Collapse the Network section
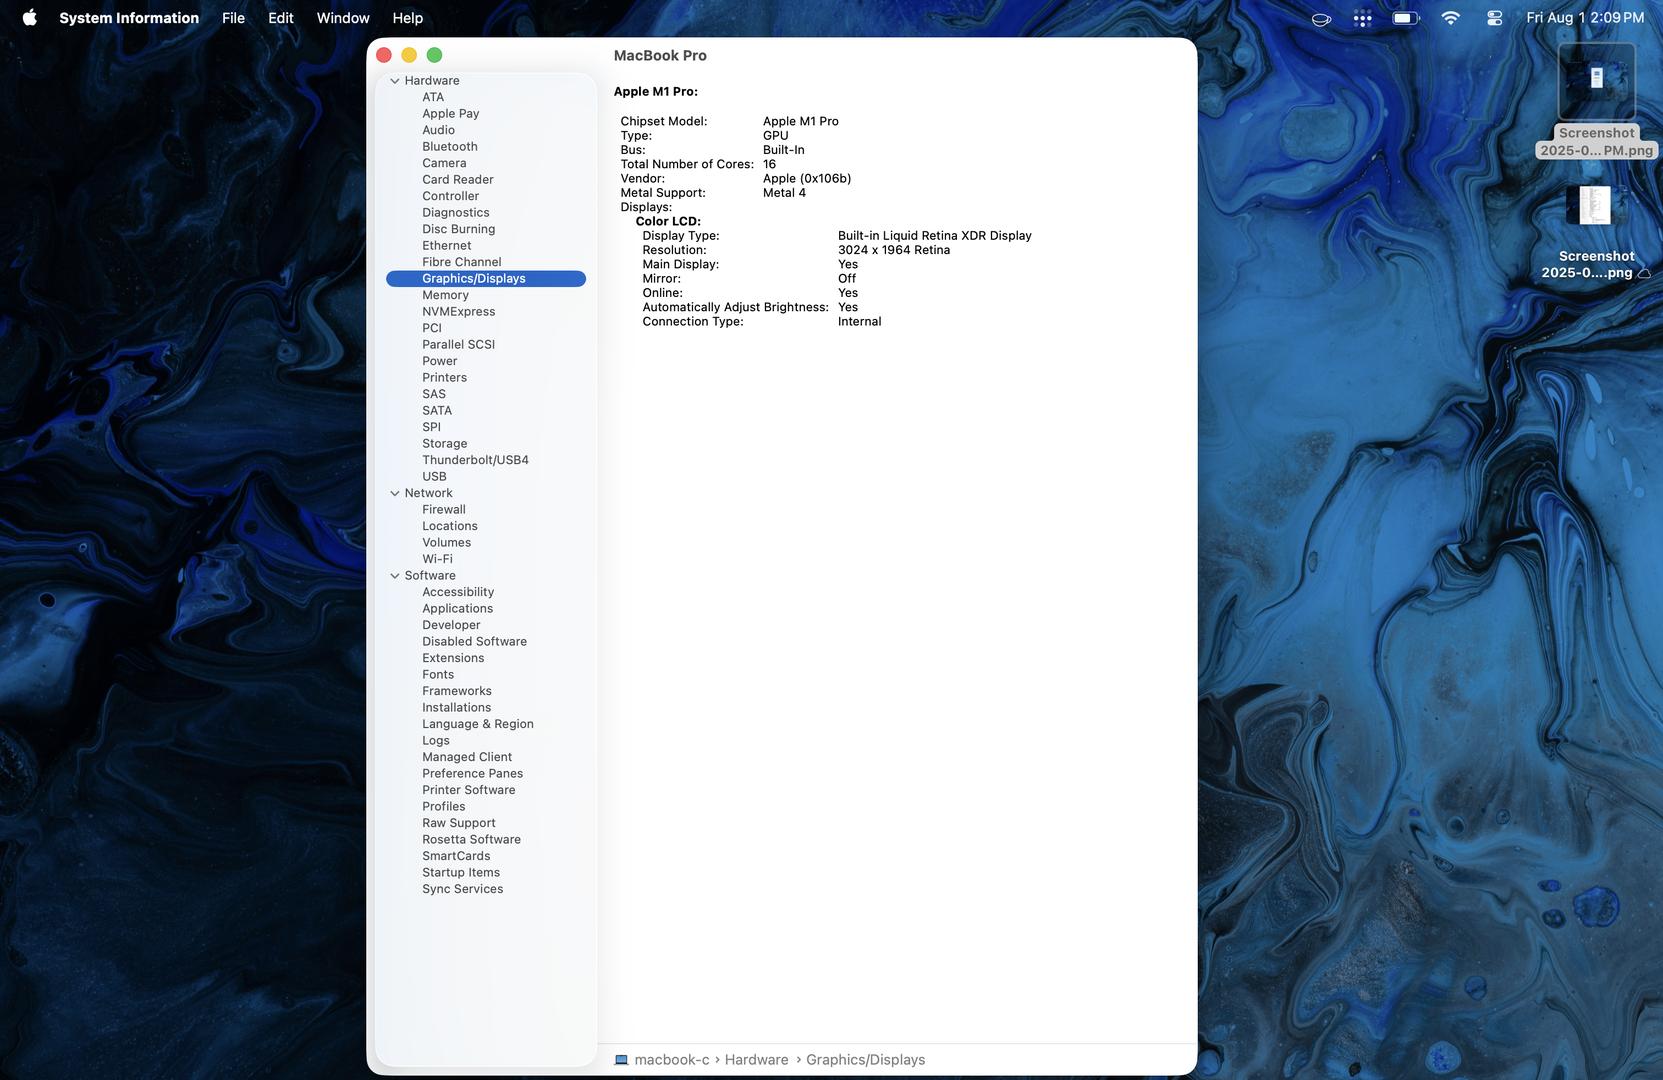 395,493
